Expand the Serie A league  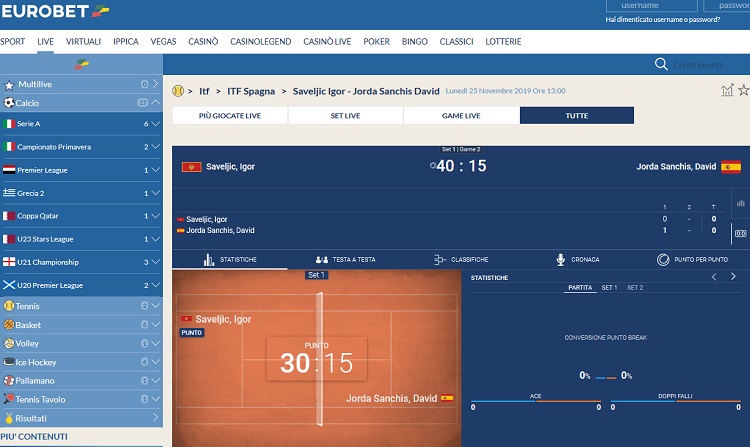[x=155, y=123]
